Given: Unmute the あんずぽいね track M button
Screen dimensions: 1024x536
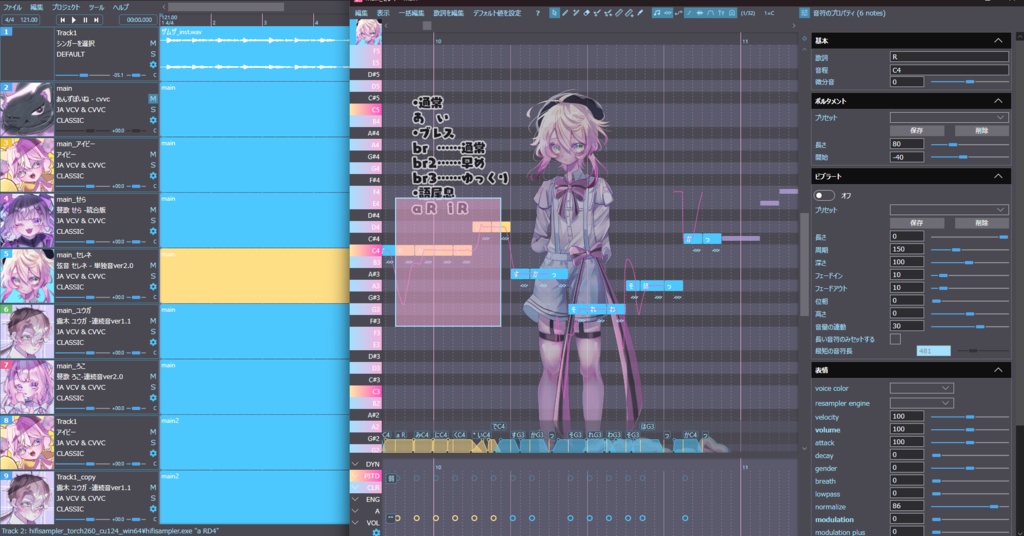Looking at the screenshot, I should pyautogui.click(x=153, y=99).
